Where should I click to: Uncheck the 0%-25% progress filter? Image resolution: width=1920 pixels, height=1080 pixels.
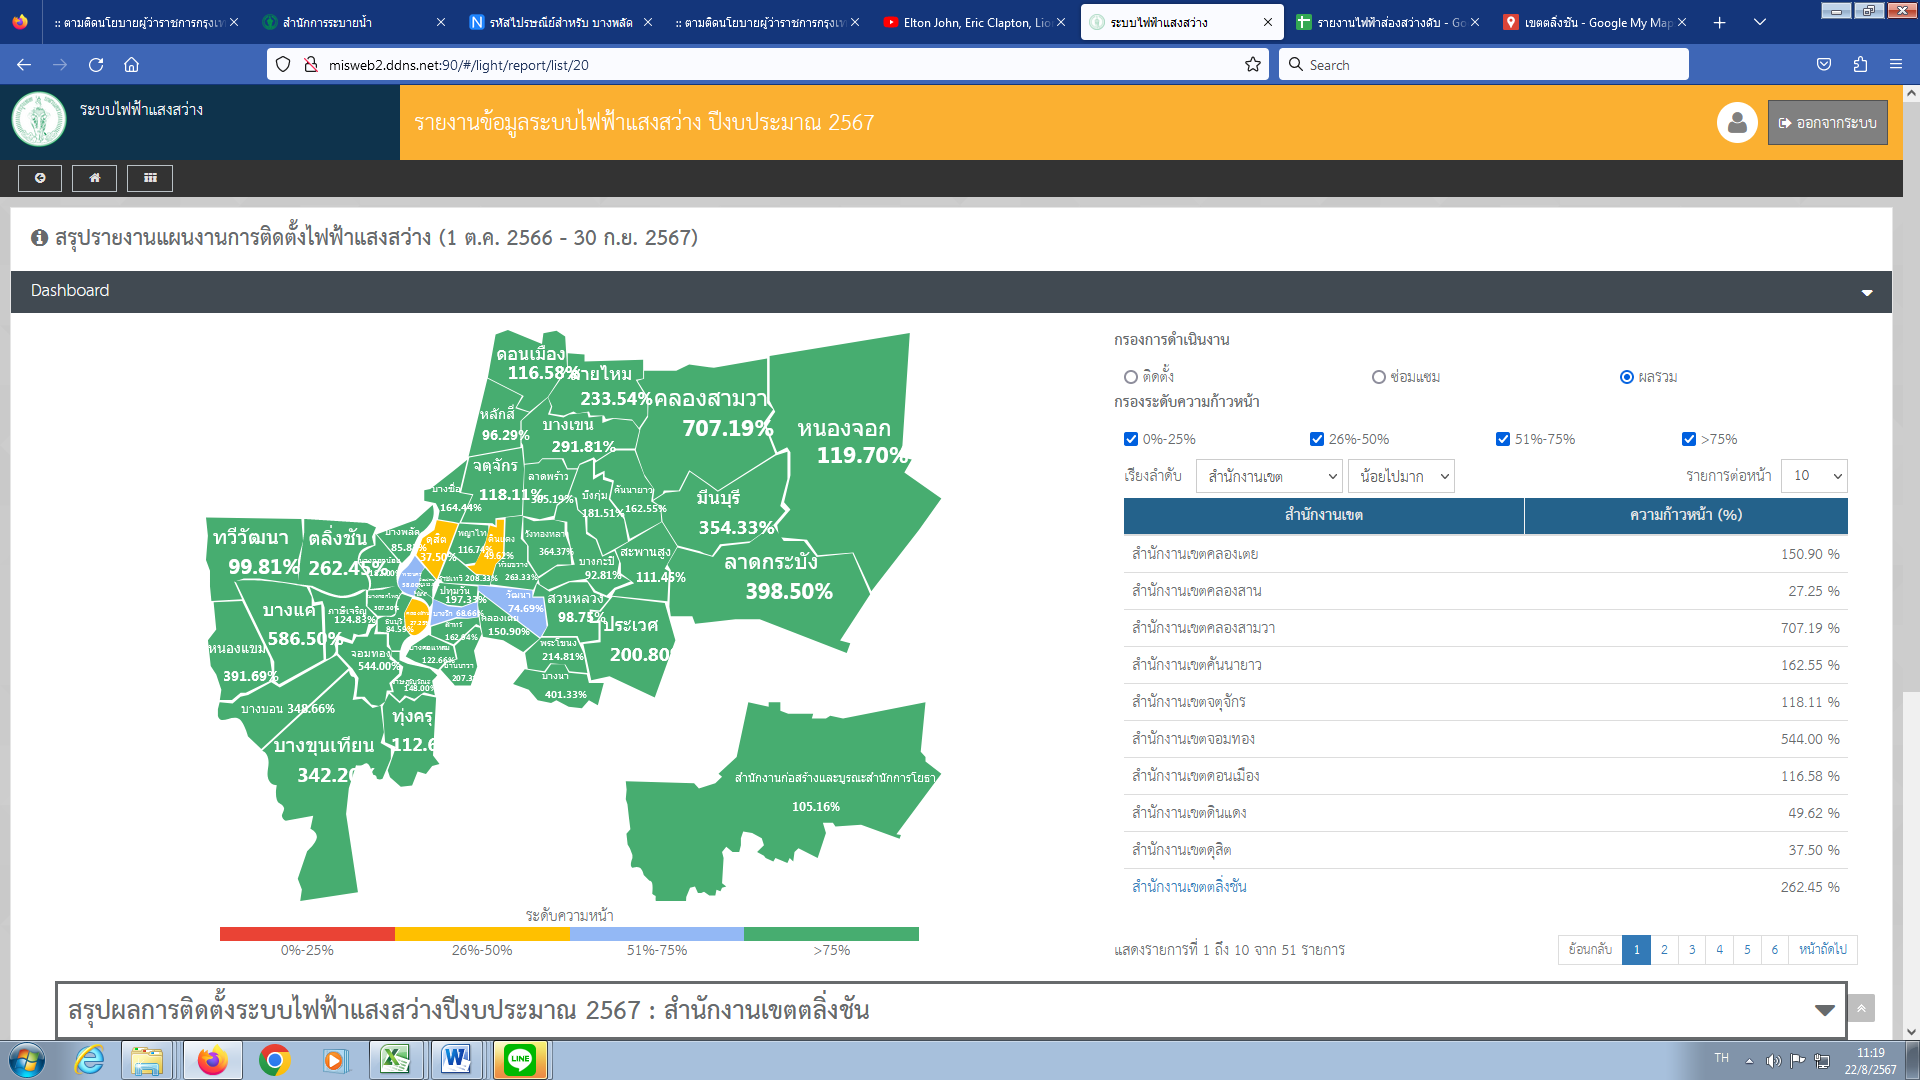(x=1131, y=439)
